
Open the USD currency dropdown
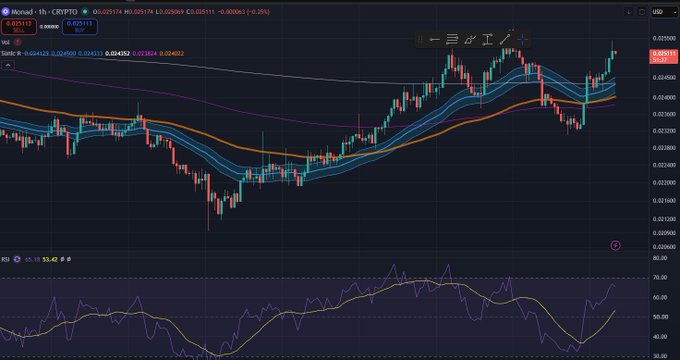tap(664, 12)
